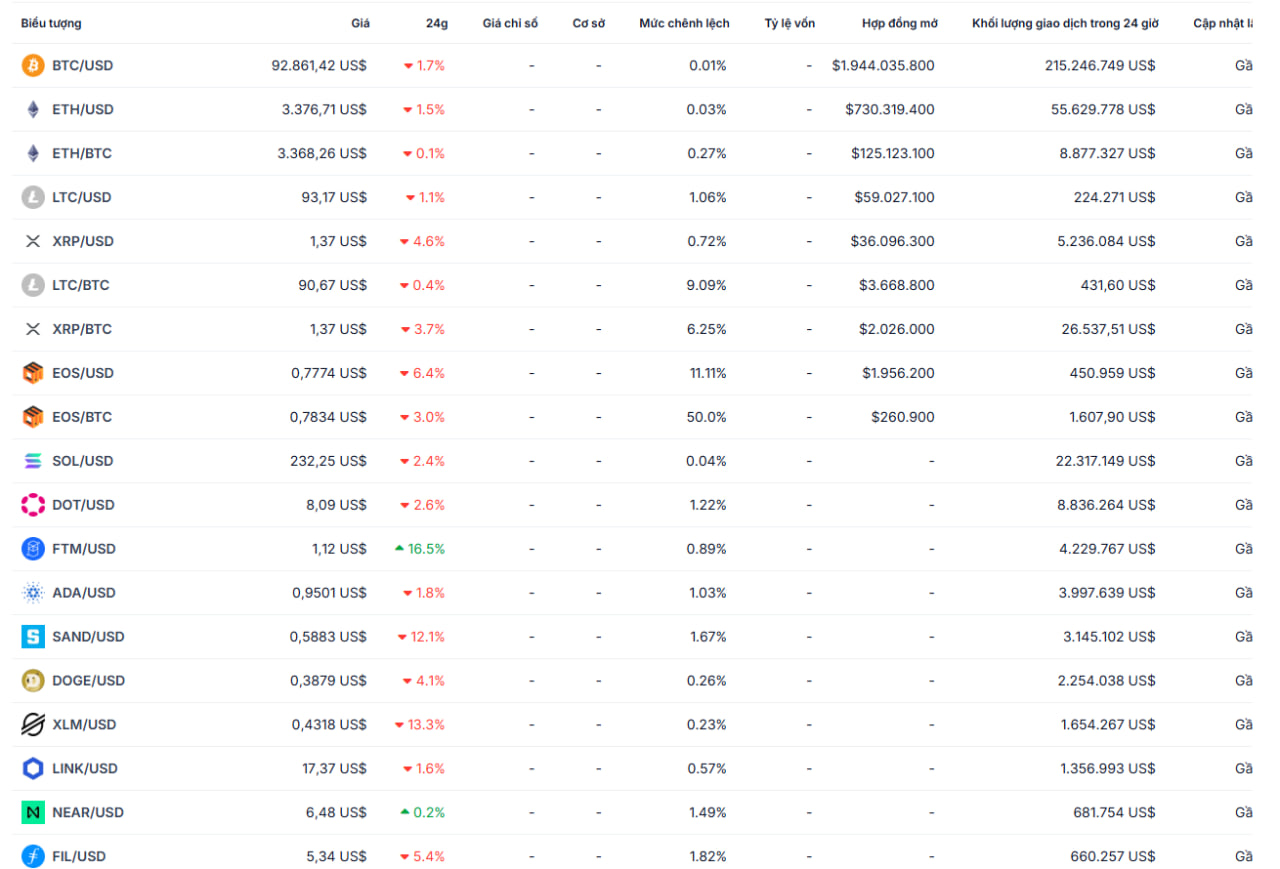The height and width of the screenshot is (869, 1280).
Task: Click the Fantom icon beside FTM/USD
Action: [33, 549]
